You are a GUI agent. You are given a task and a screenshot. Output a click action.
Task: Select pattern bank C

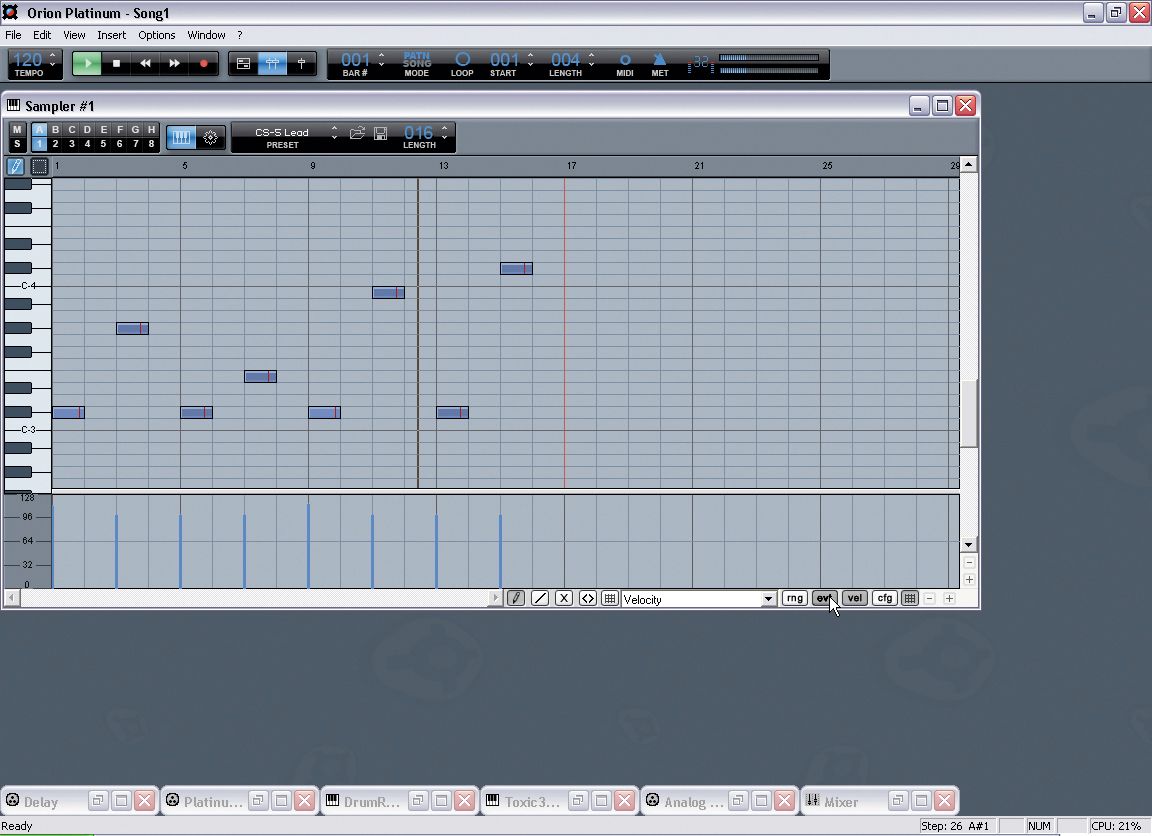pos(71,129)
